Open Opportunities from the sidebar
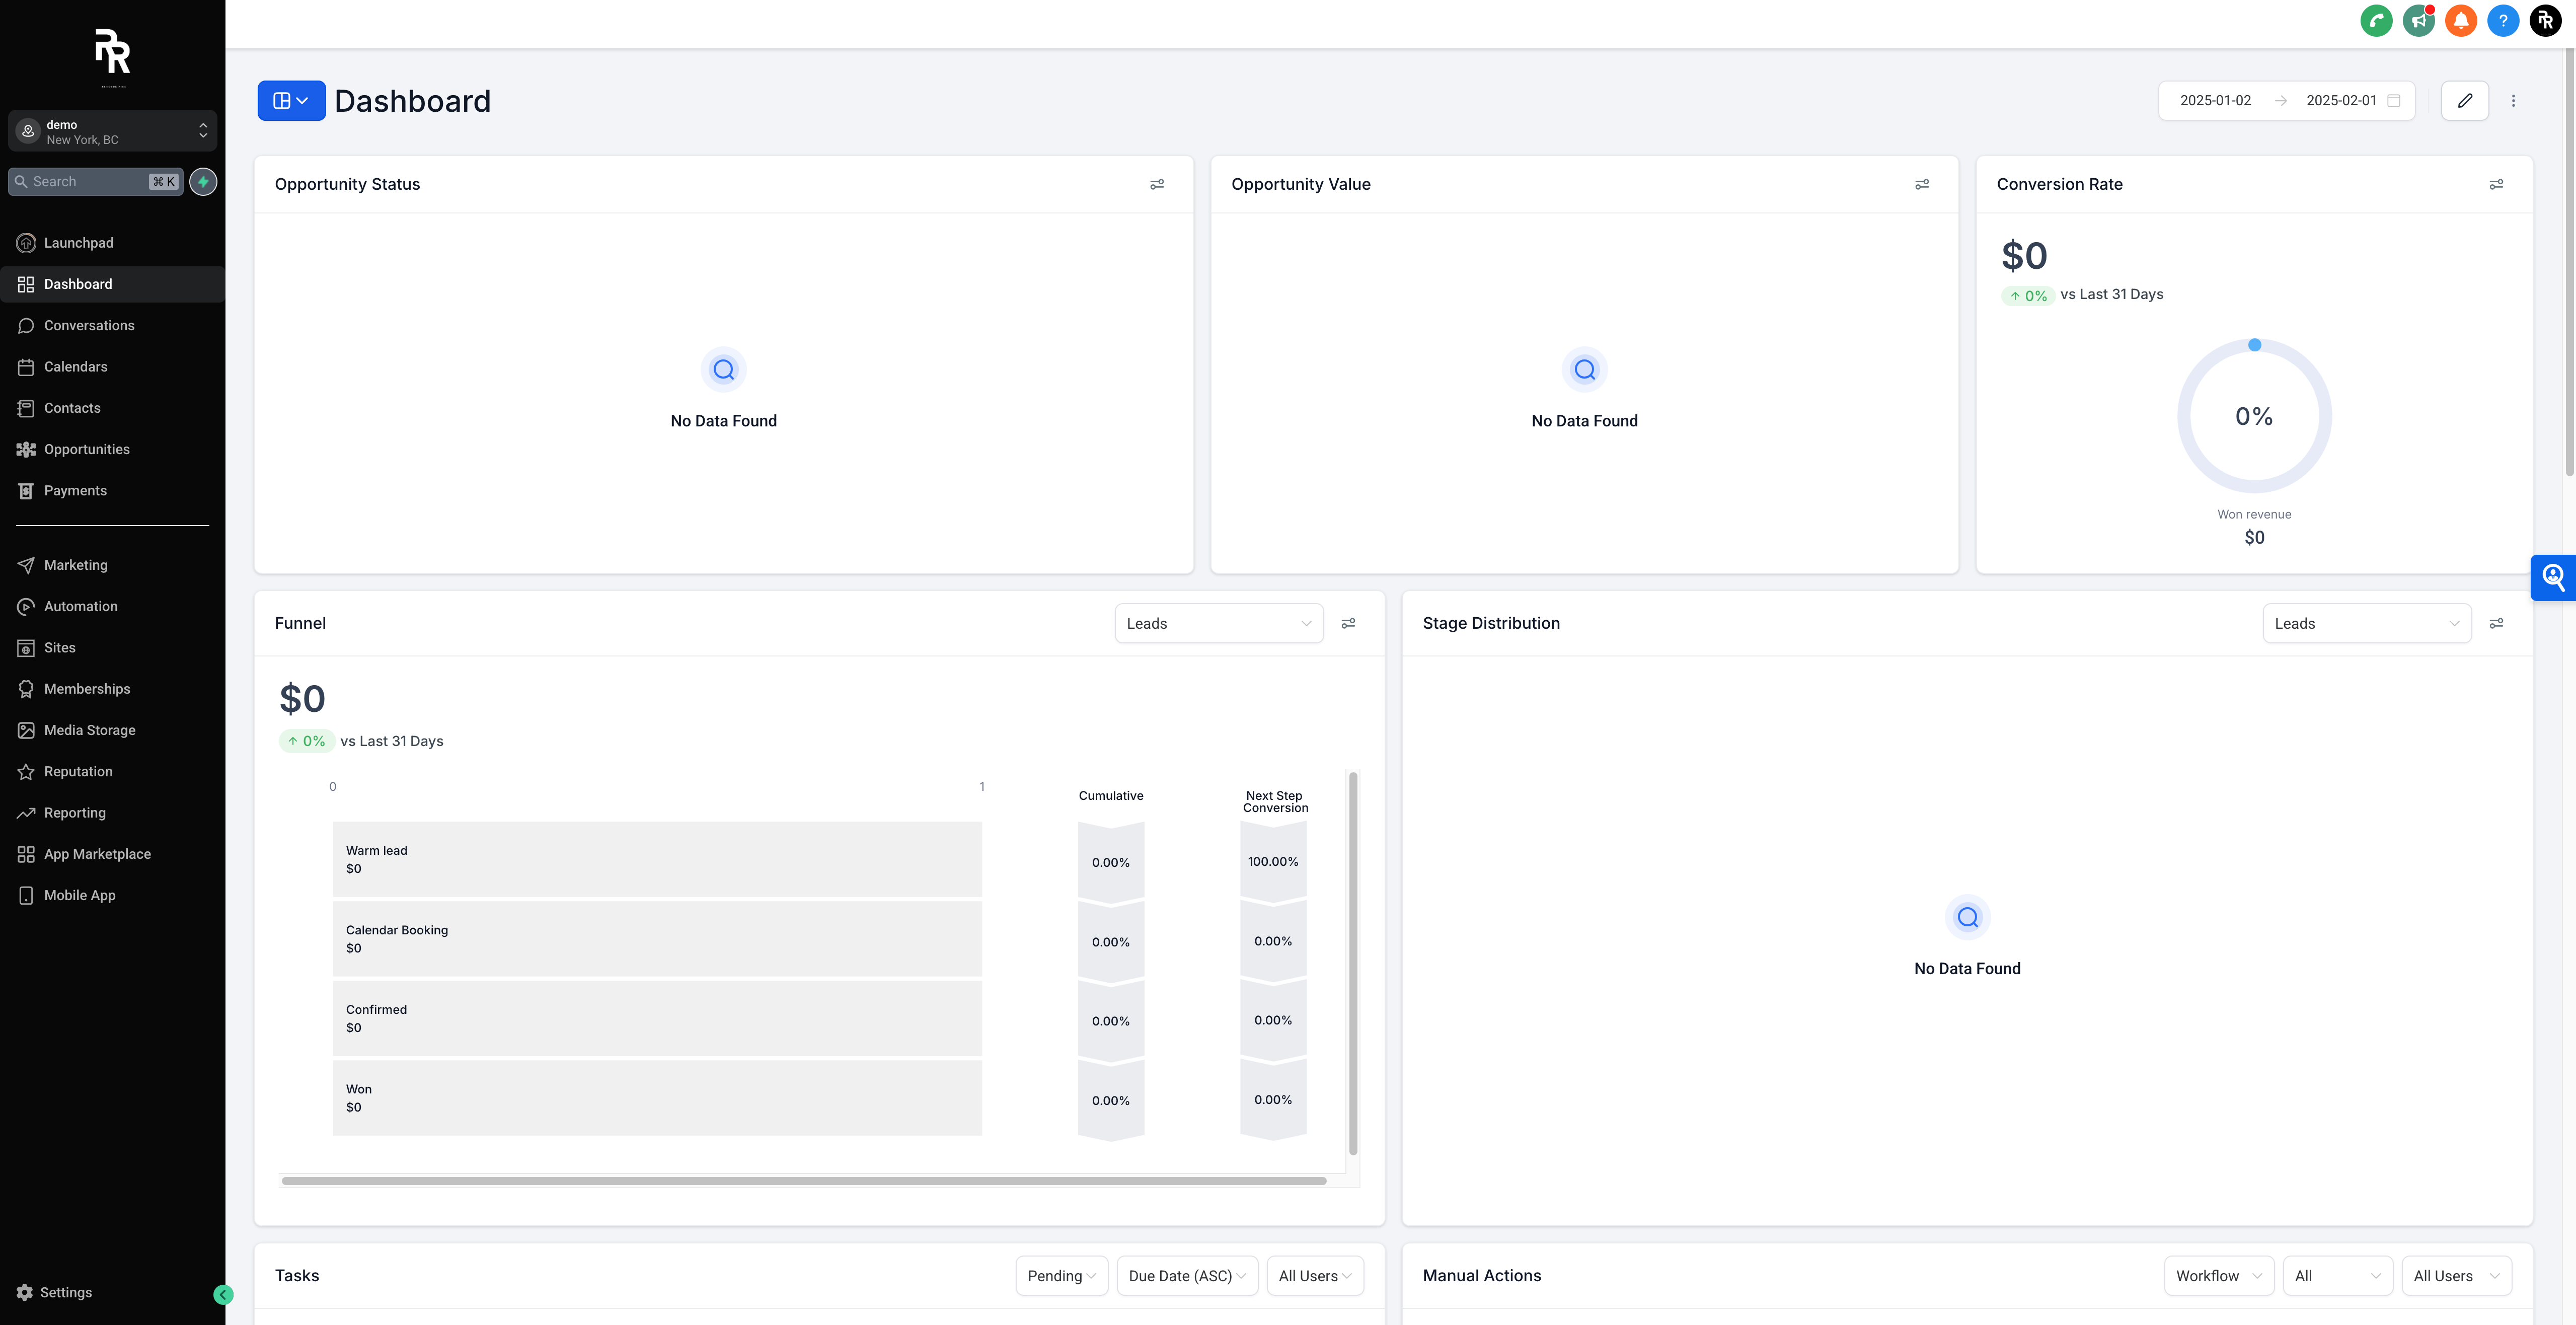 (87, 450)
